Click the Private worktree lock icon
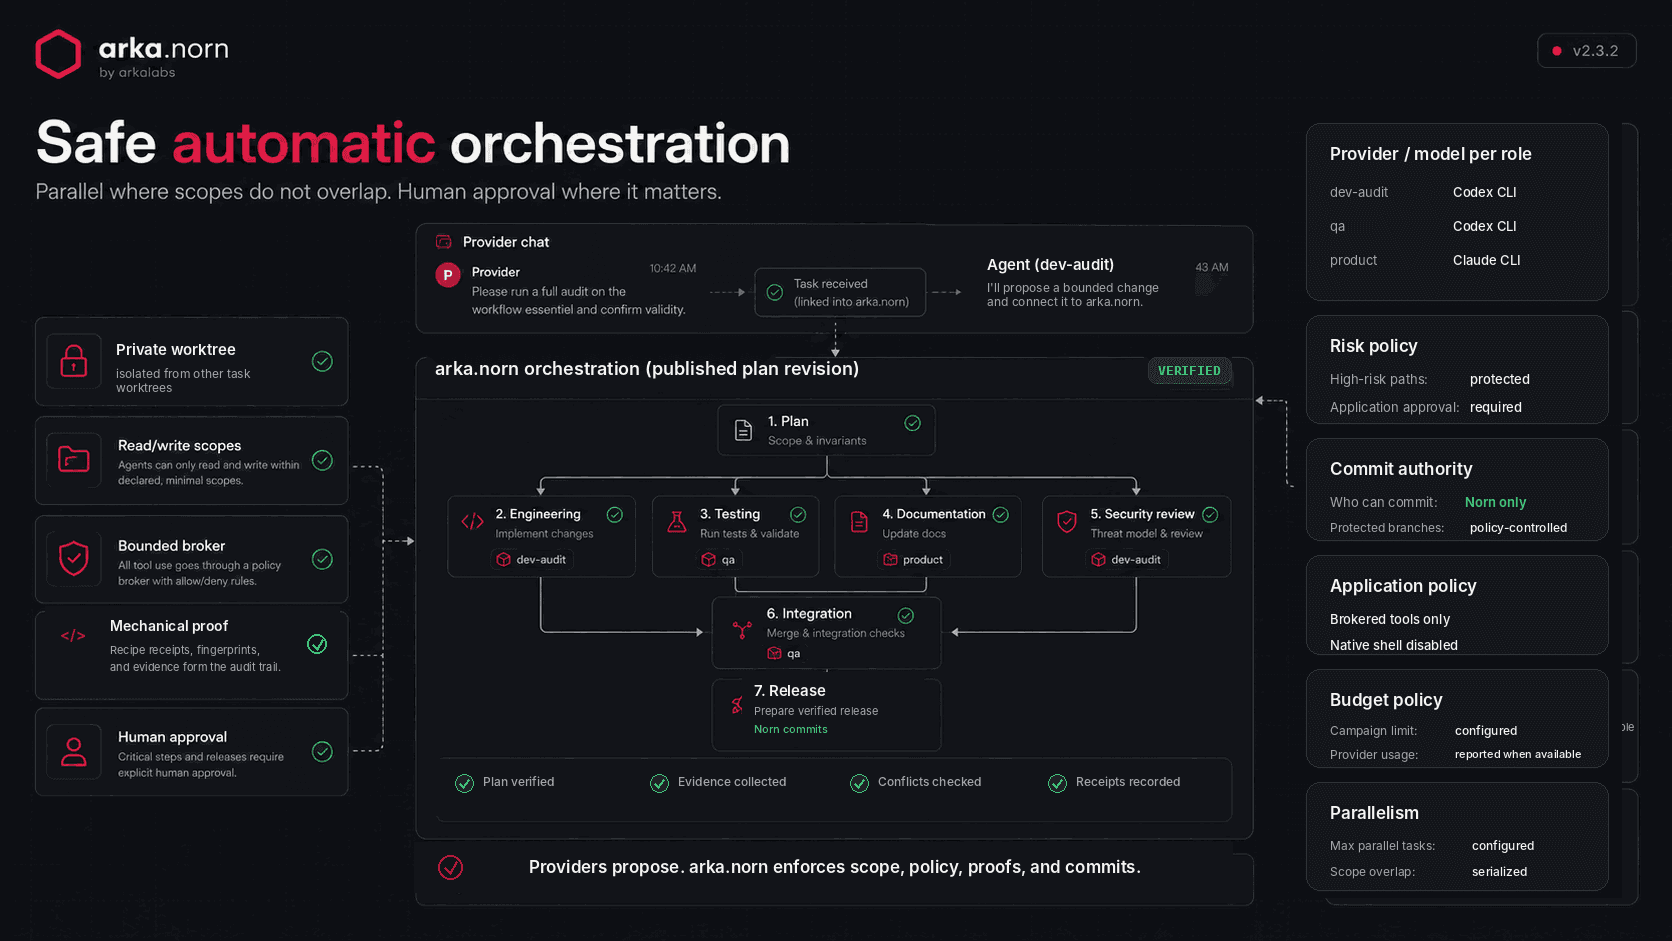 click(74, 361)
